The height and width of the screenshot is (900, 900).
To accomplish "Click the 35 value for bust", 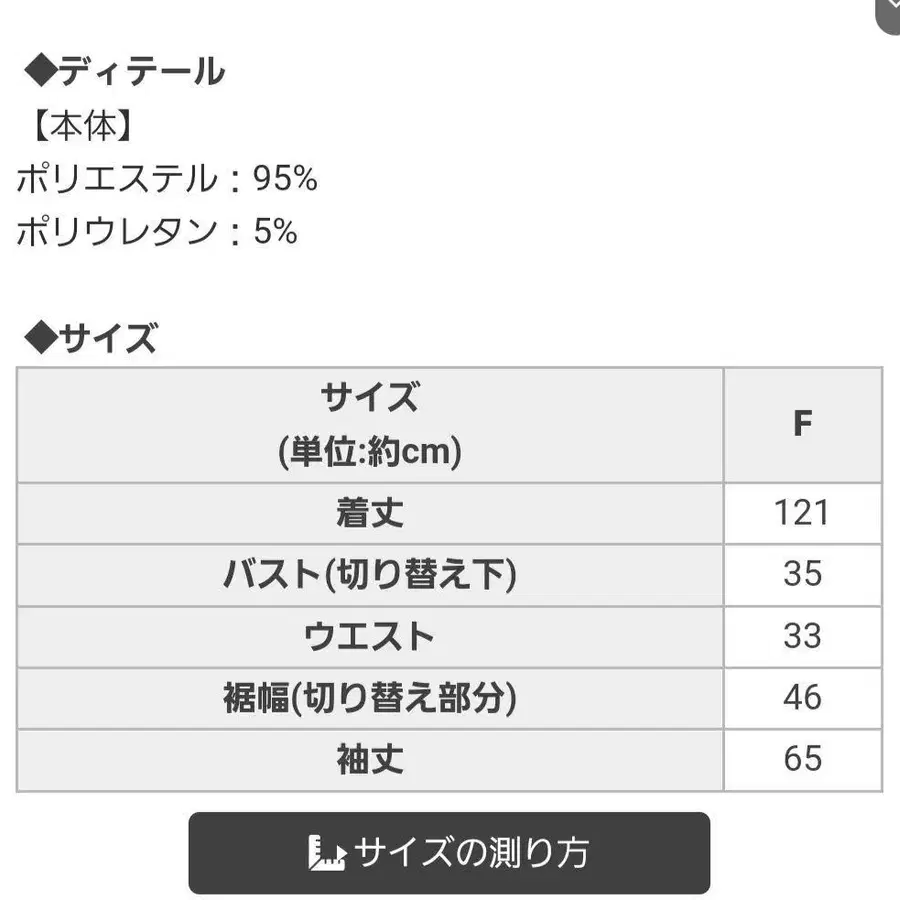I will coord(802,574).
